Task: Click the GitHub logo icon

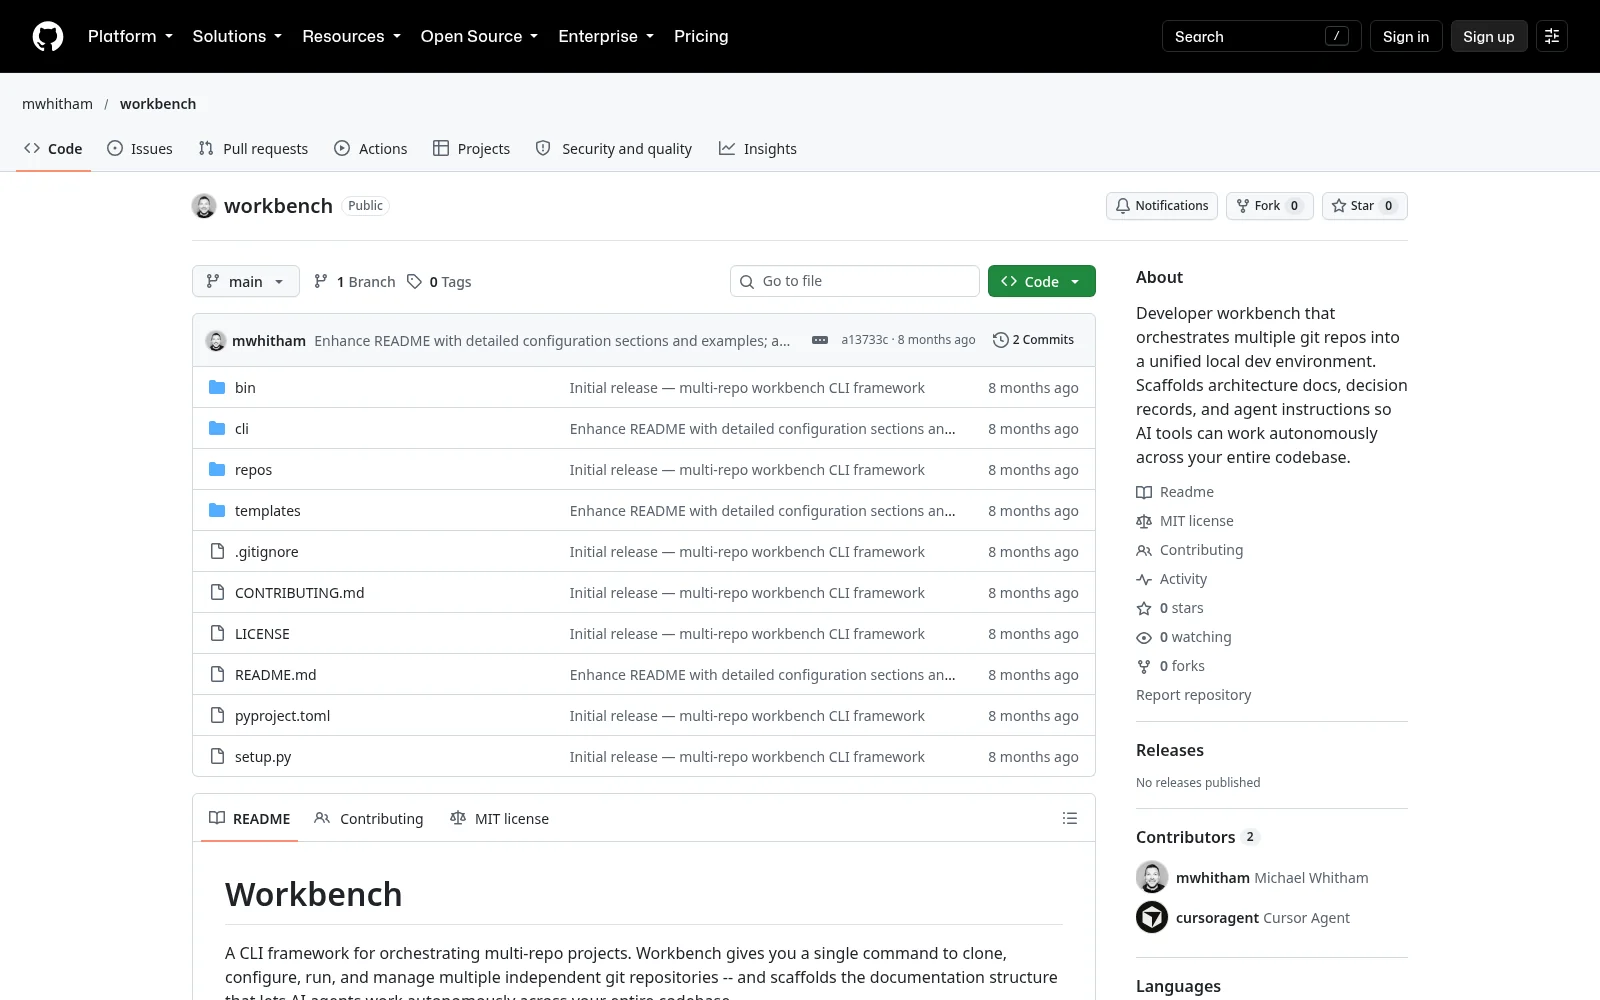Action: click(x=48, y=36)
